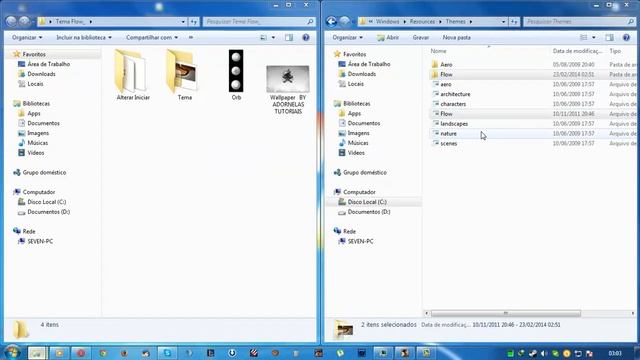This screenshot has width=640, height=360.
Task: Open the Windows Start orb
Action: pos(12,352)
